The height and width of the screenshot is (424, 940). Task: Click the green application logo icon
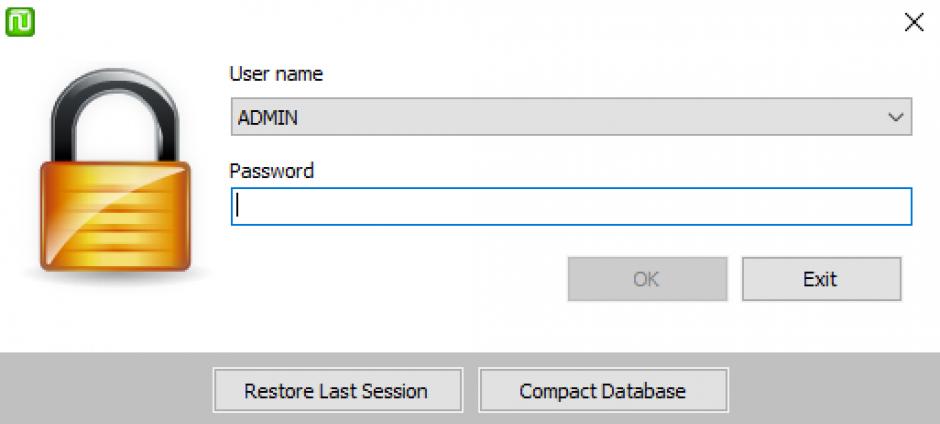(19, 21)
